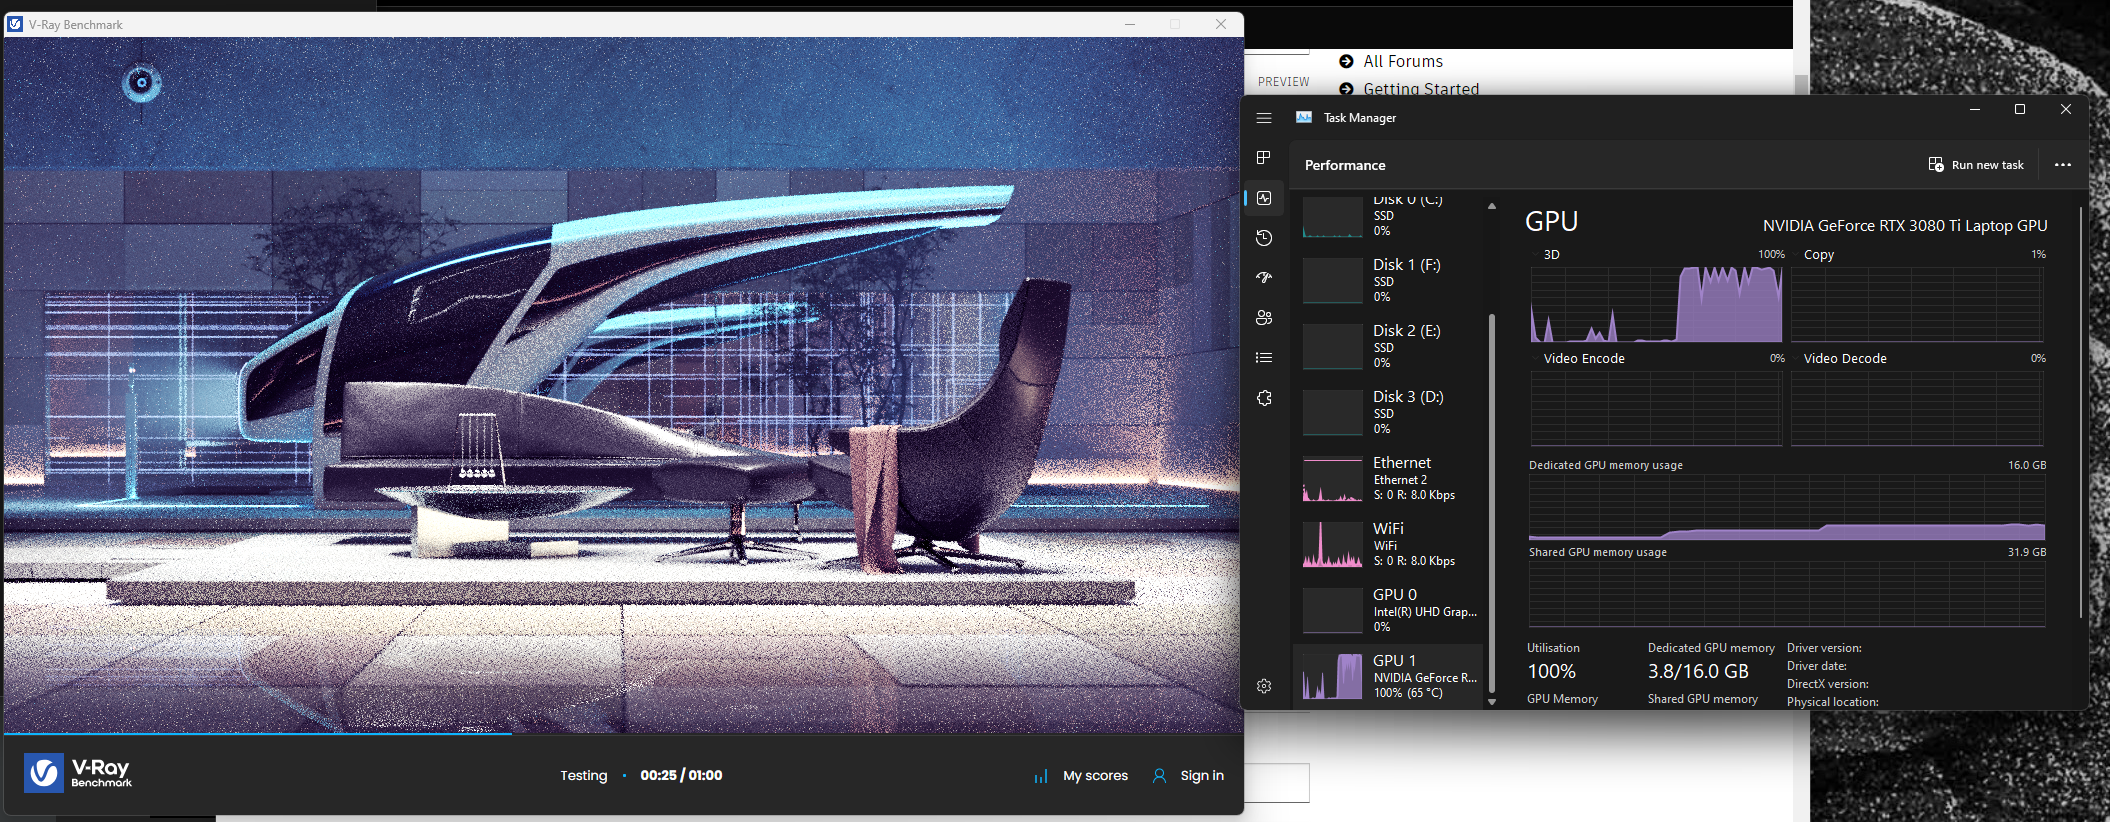The width and height of the screenshot is (2110, 822).
Task: Open the Video Encode graph dropdown
Action: click(1578, 359)
